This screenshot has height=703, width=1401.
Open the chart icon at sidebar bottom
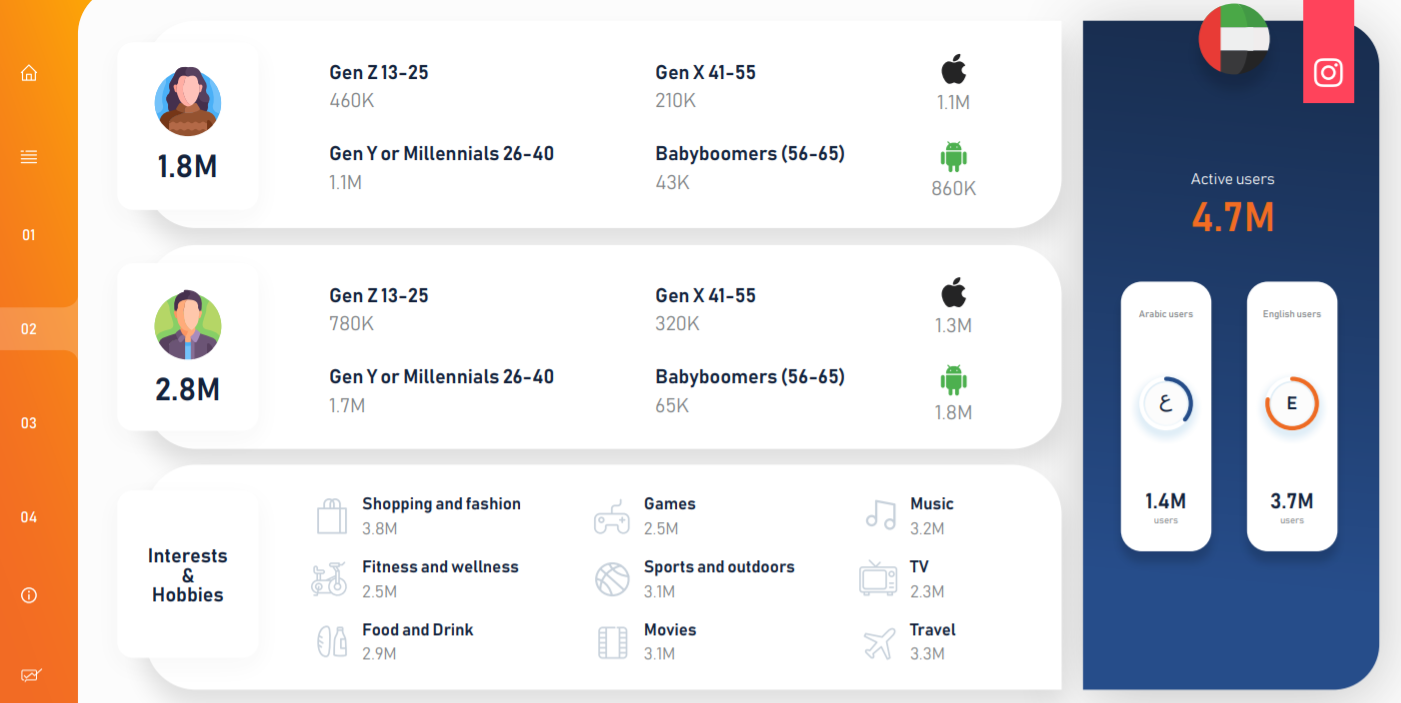coord(30,675)
